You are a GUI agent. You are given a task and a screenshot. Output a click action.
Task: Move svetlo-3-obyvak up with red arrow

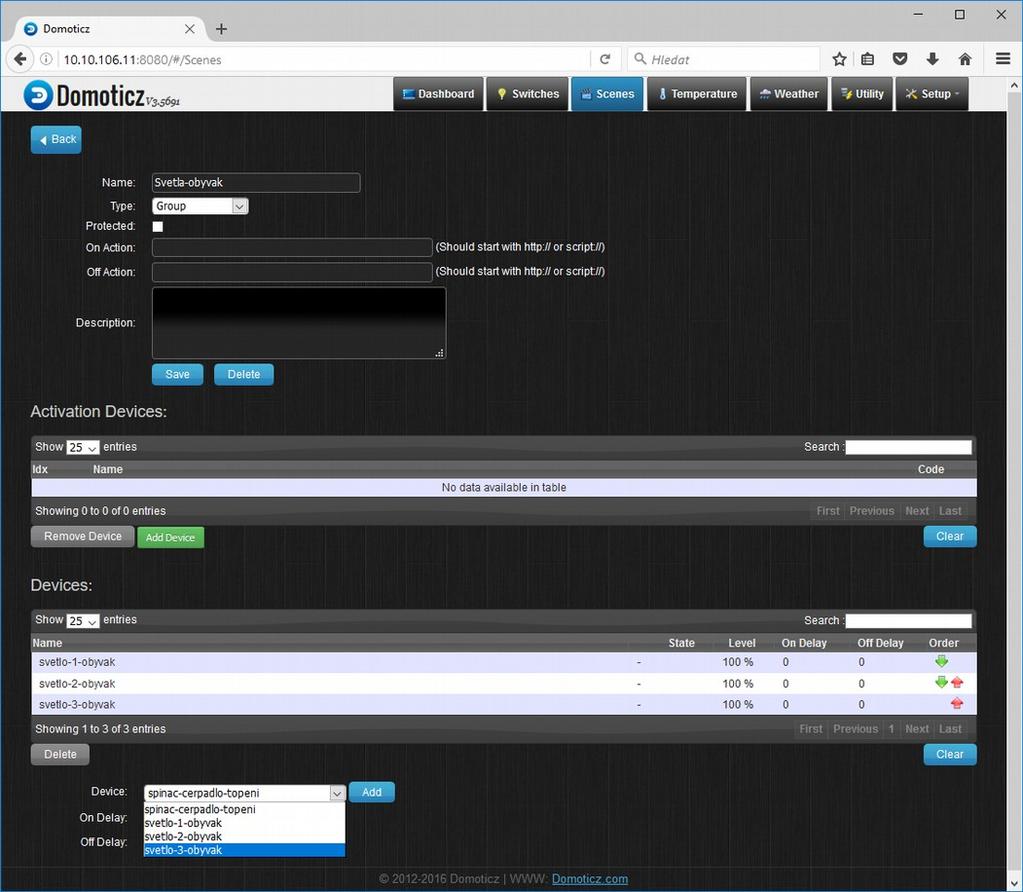tap(957, 703)
